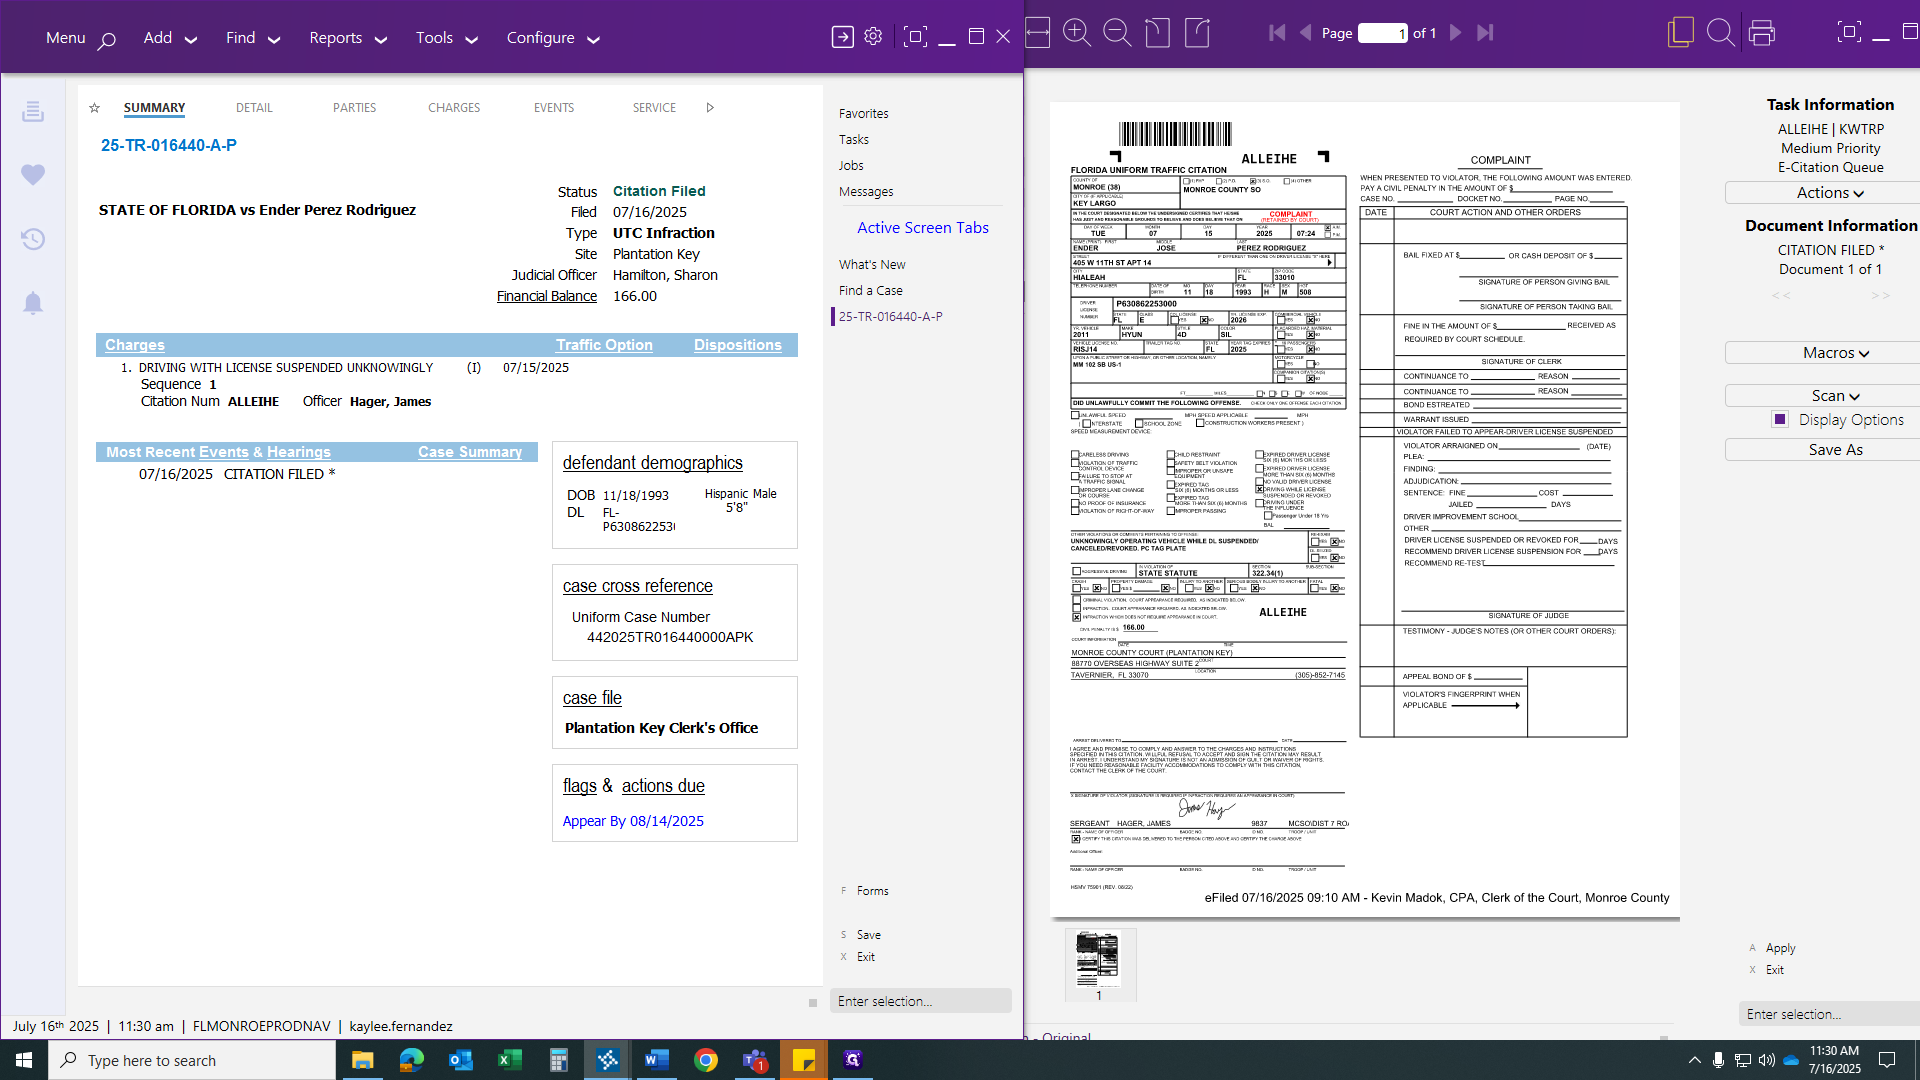Screen dimensions: 1920x1080
Task: Click the Save As button
Action: tap(1835, 450)
